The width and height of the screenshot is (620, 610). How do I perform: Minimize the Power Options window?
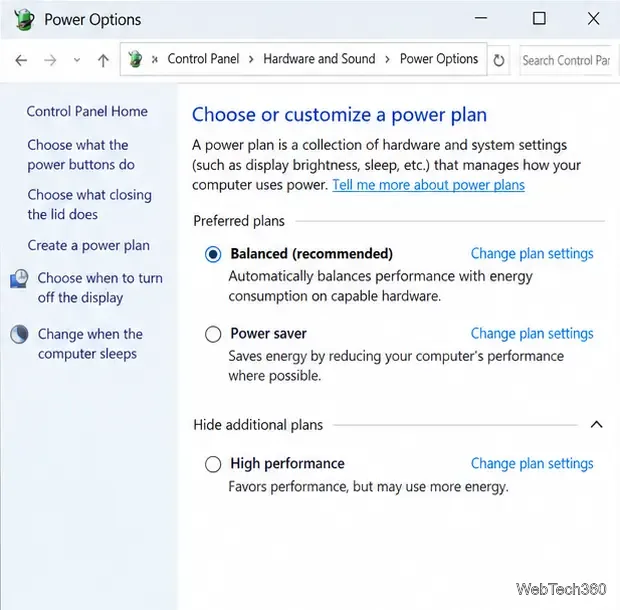[x=481, y=18]
